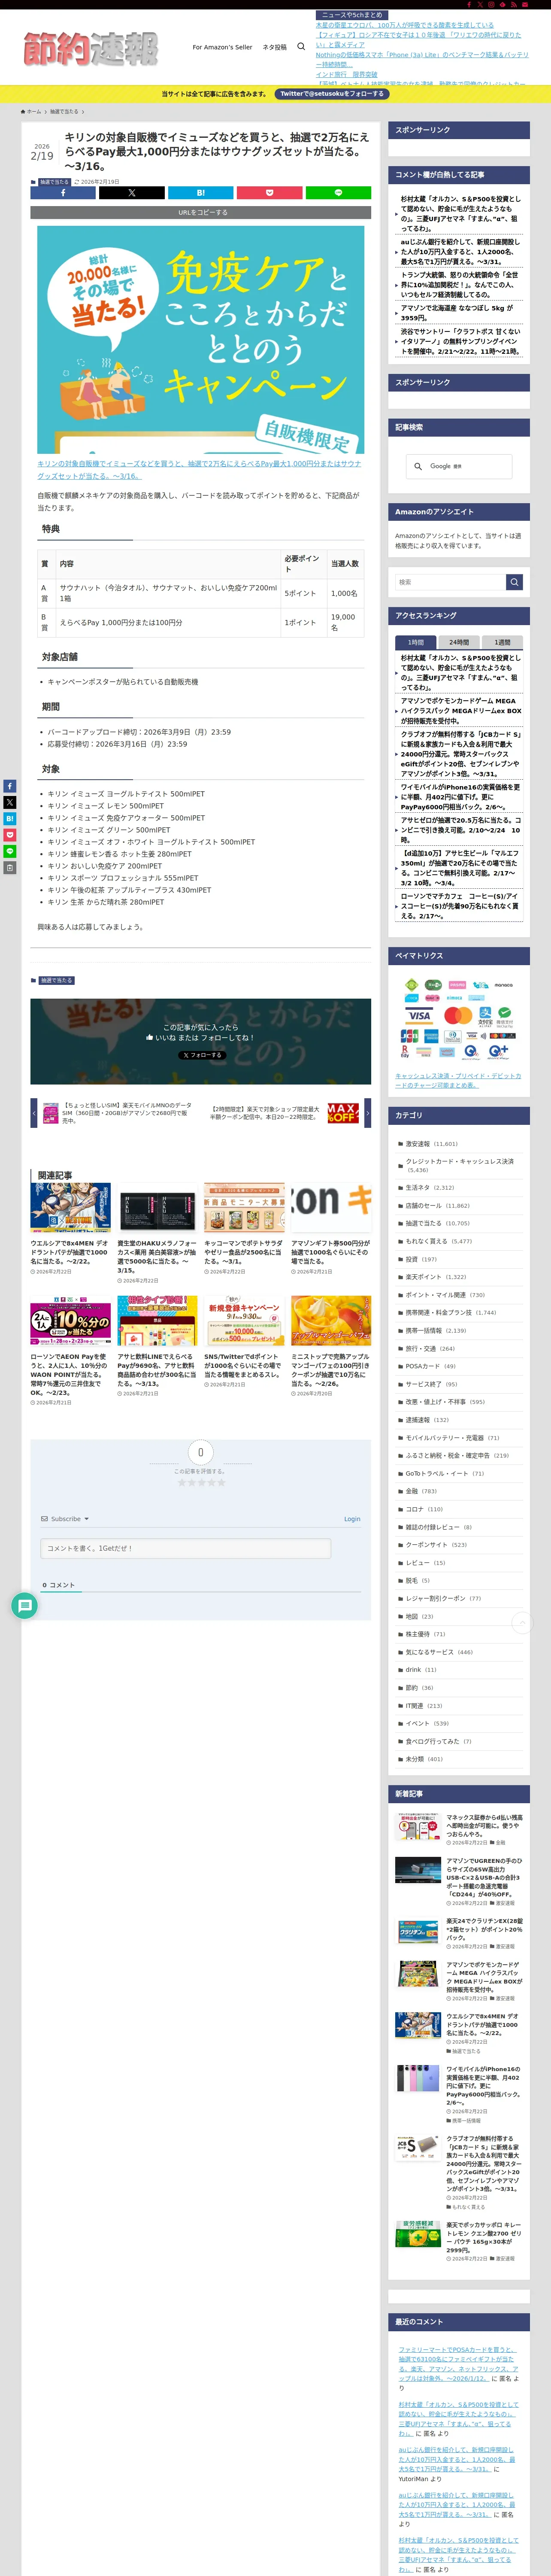The width and height of the screenshot is (551, 2576).
Task: Open キャッシュレス決済 summary link under Paymatrix
Action: (458, 1080)
